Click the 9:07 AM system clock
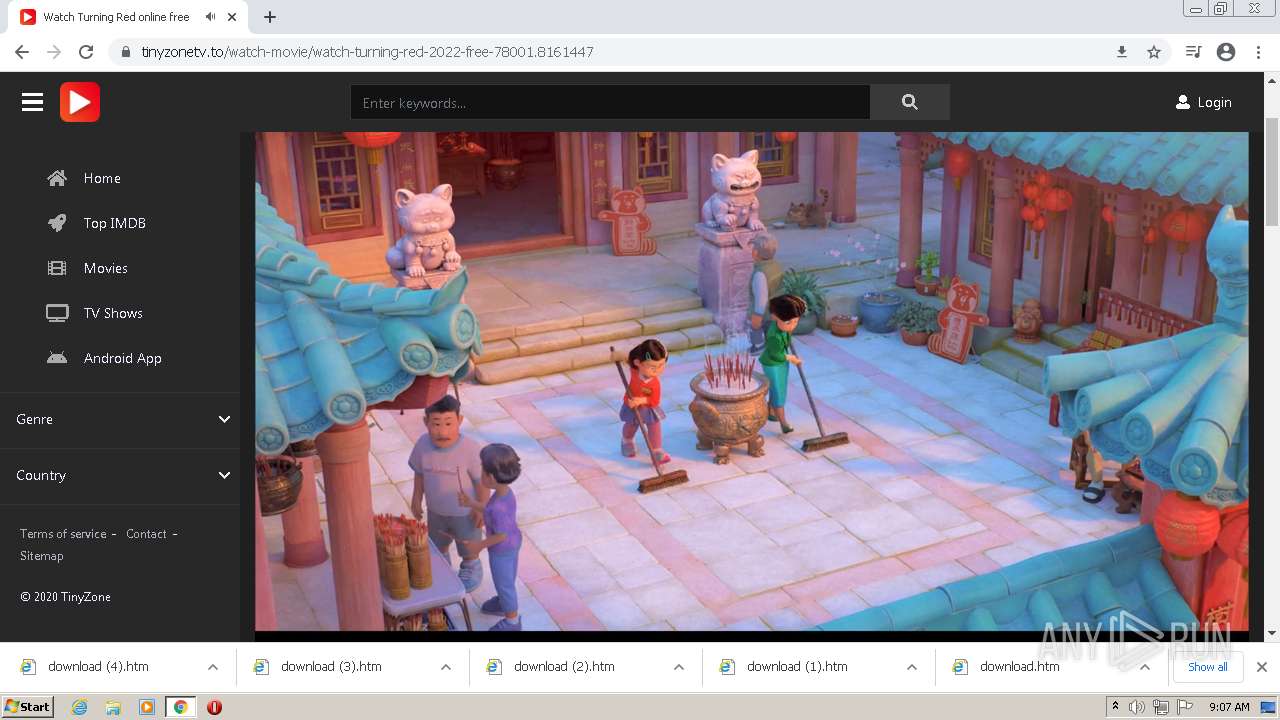Viewport: 1280px width, 720px height. pyautogui.click(x=1229, y=707)
